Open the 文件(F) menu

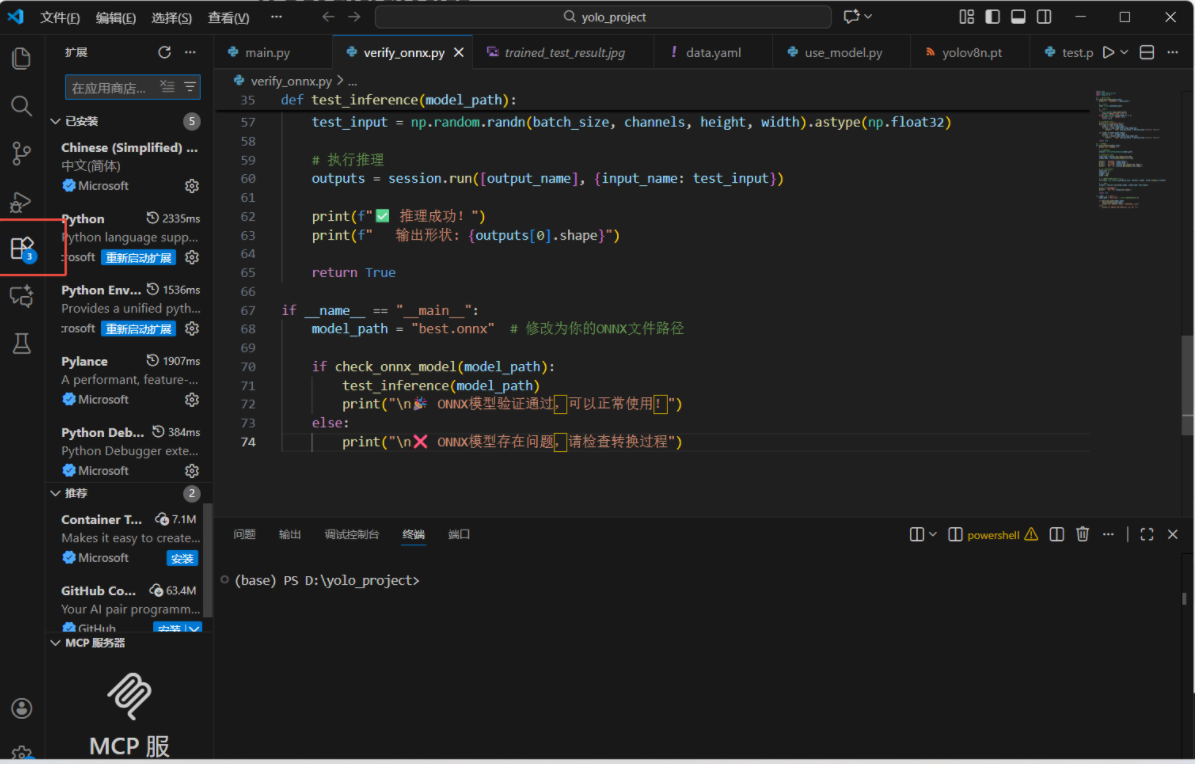[59, 17]
